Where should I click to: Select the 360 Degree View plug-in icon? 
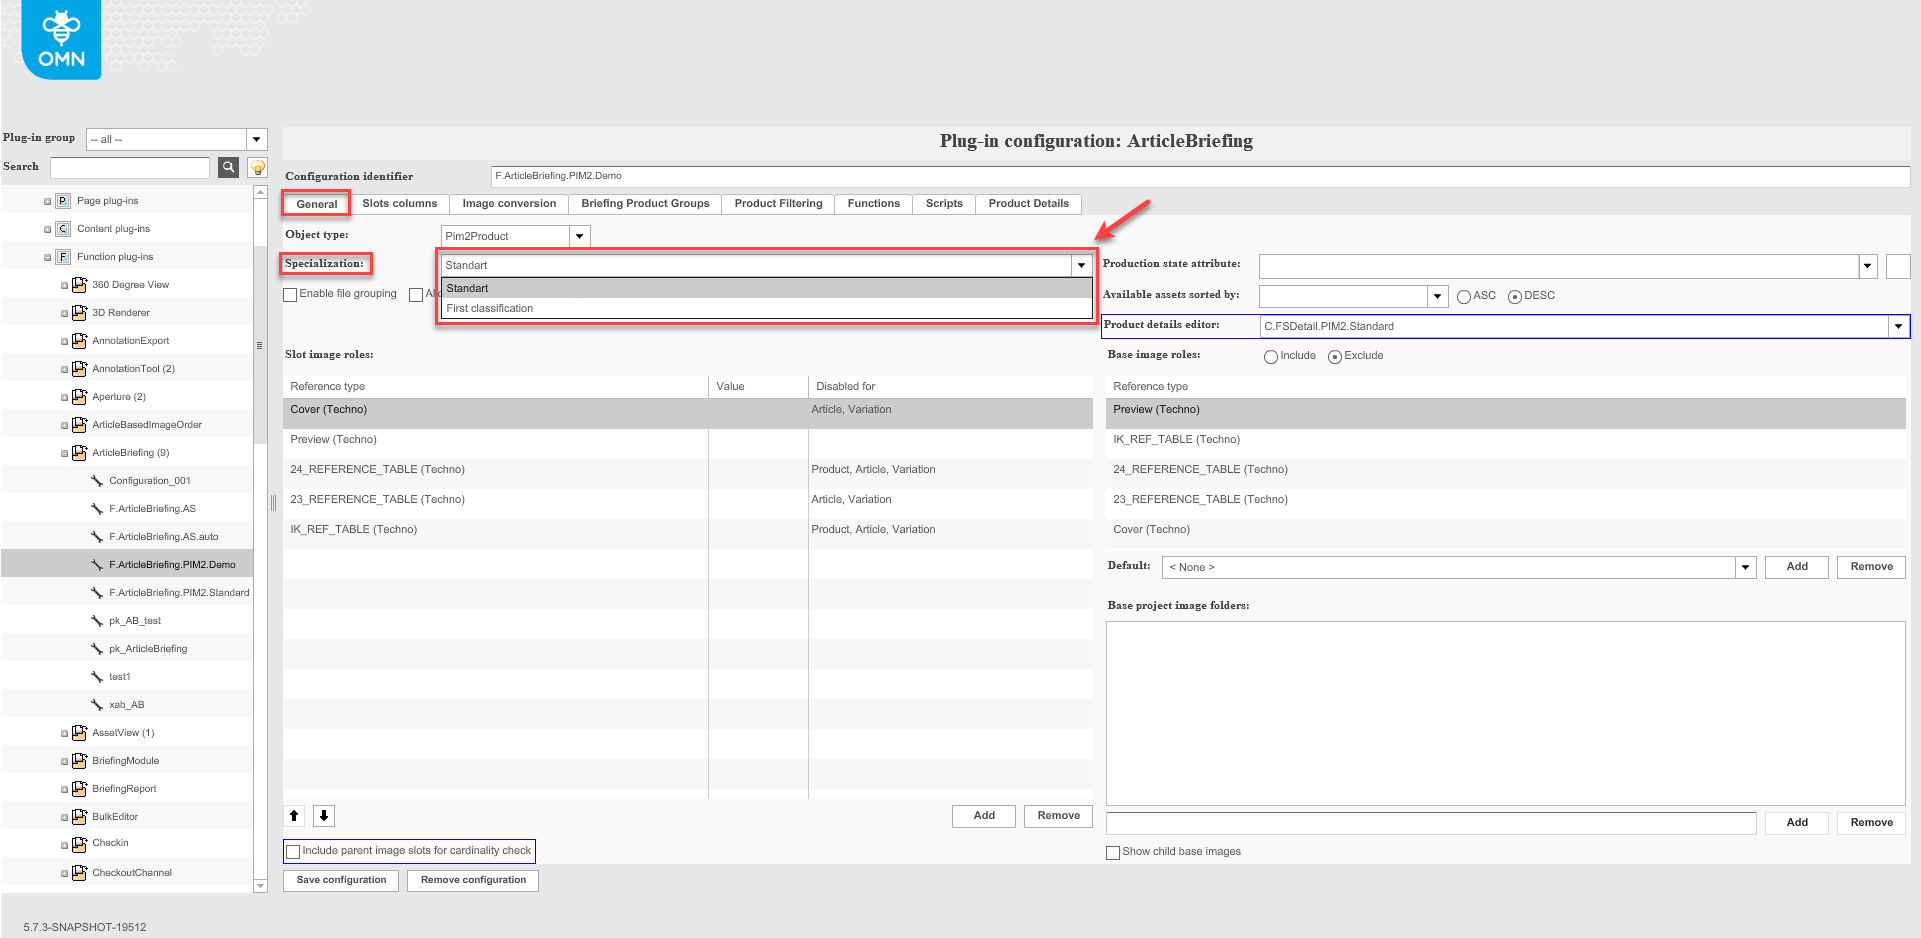pos(79,285)
